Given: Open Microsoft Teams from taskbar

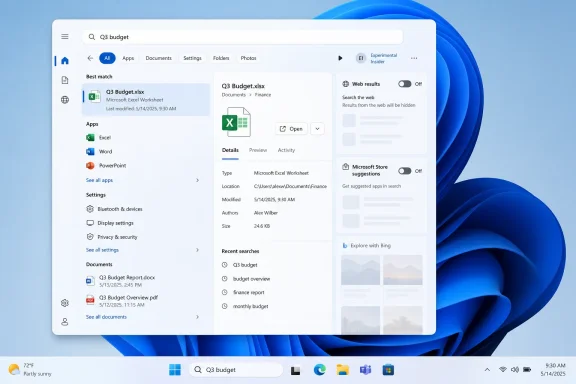Looking at the screenshot, I should click(x=365, y=370).
